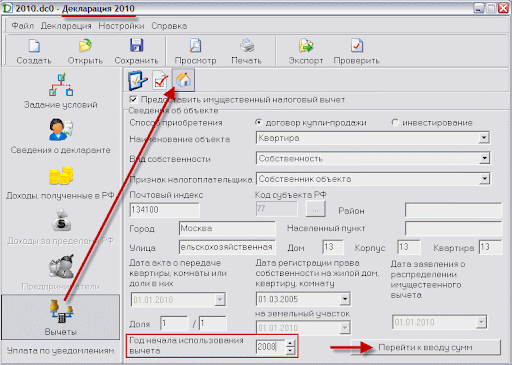This screenshot has height=365, width=512.
Task: Open Уплата по уведомлениям section
Action: point(61,351)
